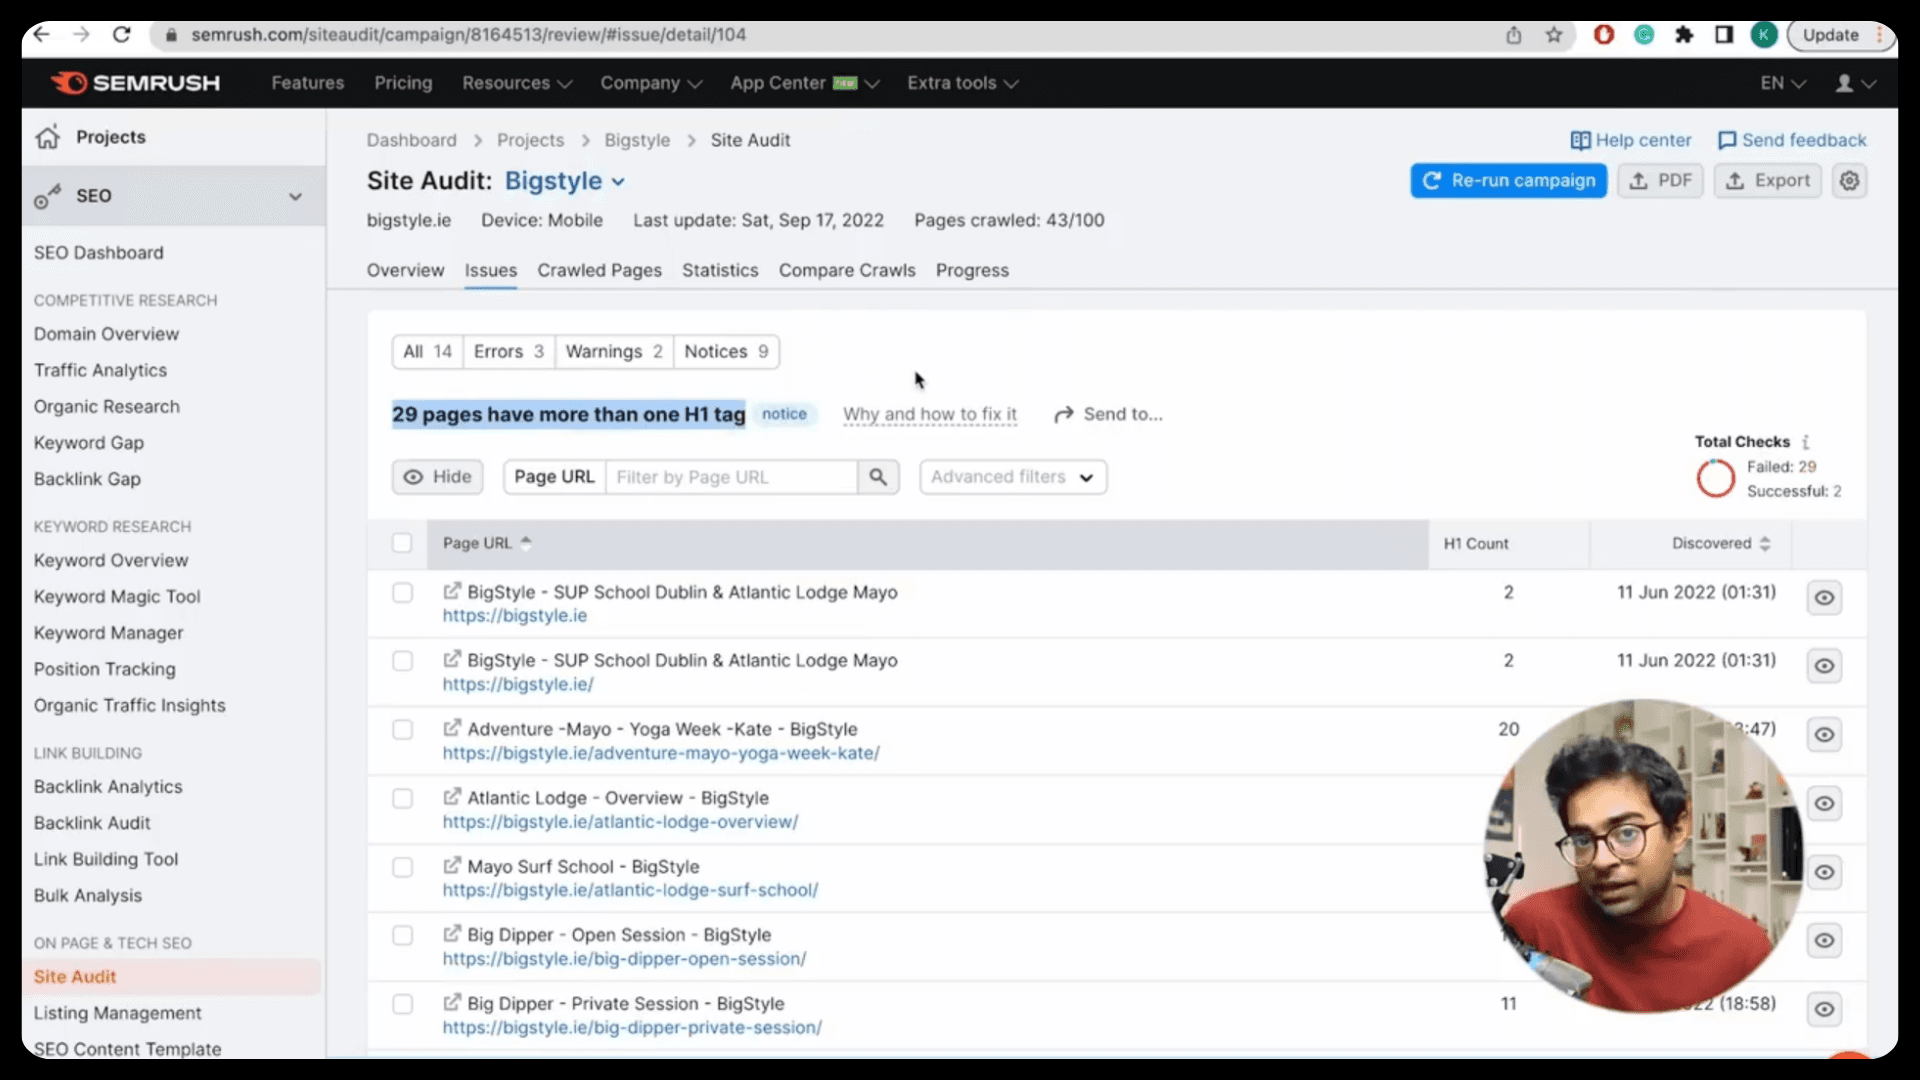Screen dimensions: 1920x1080
Task: Go back with the browser back arrow
Action: [41, 35]
